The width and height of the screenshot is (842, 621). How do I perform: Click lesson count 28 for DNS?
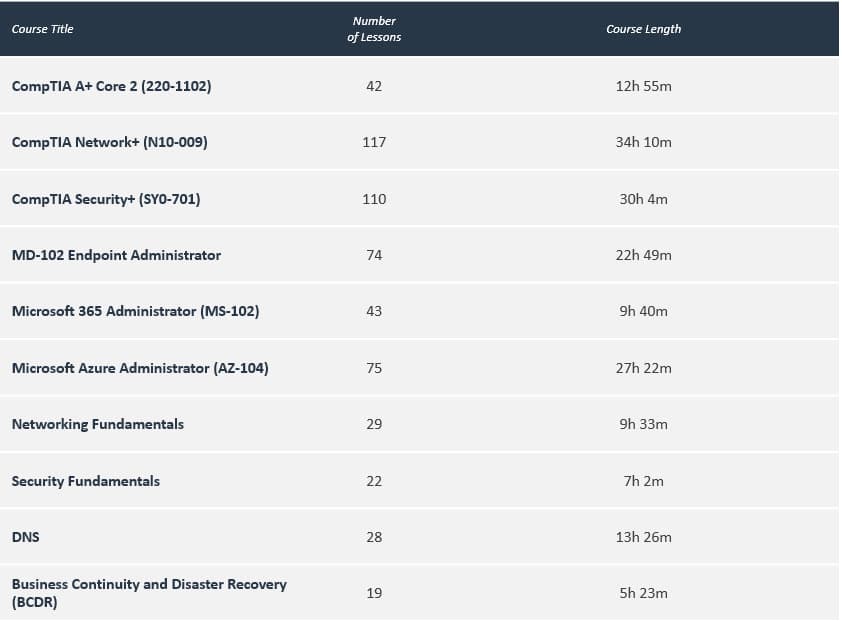[x=374, y=537]
